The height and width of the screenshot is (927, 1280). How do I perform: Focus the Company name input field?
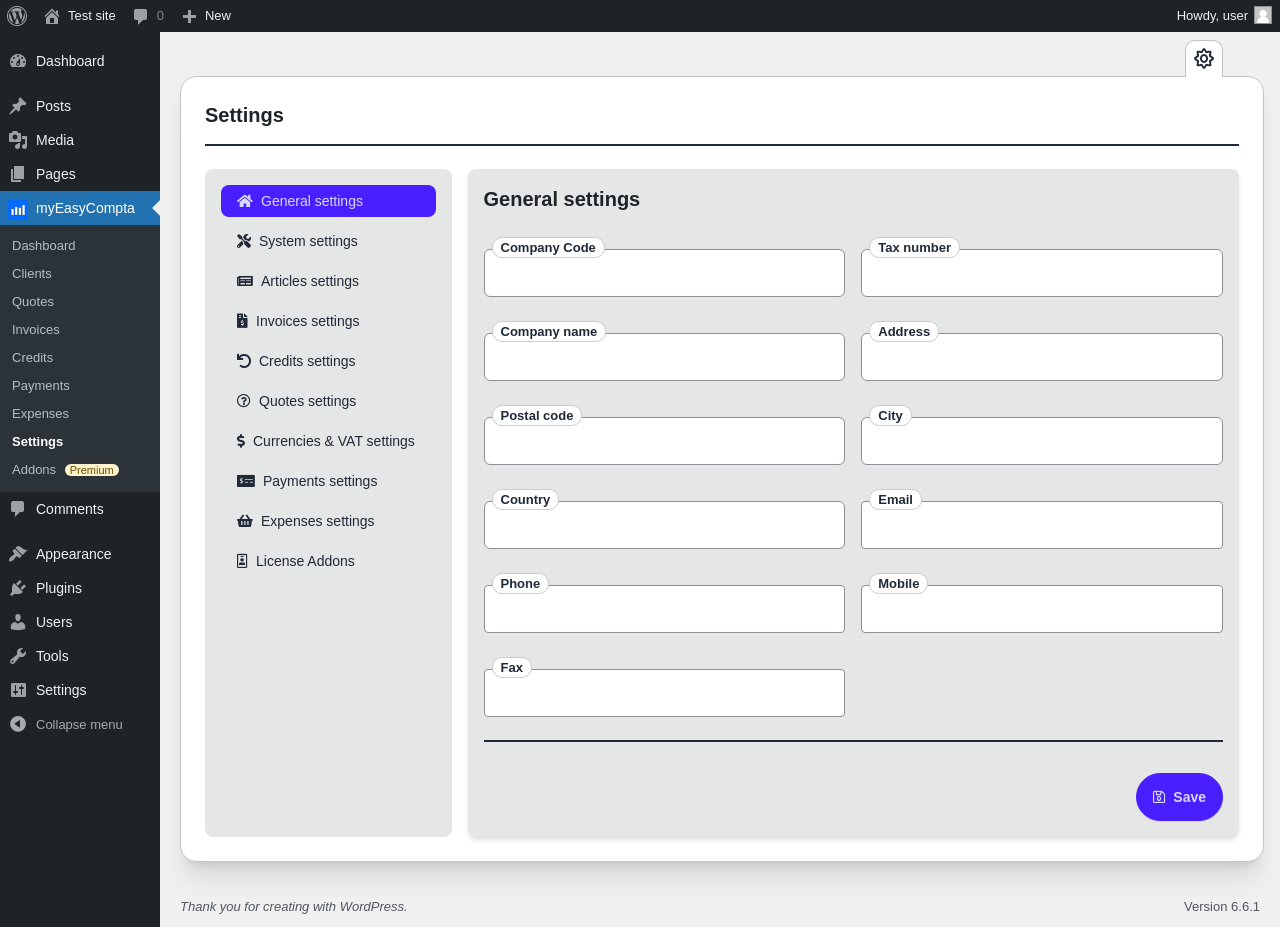pos(664,357)
